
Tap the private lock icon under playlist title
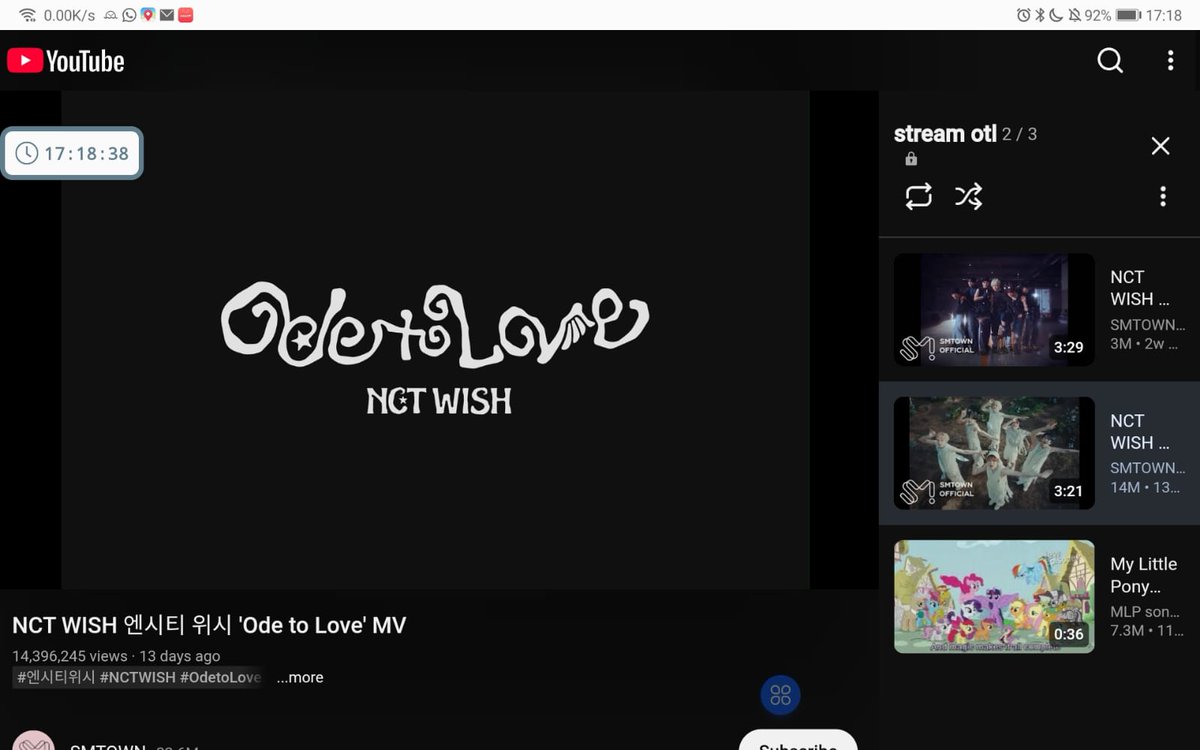911,159
